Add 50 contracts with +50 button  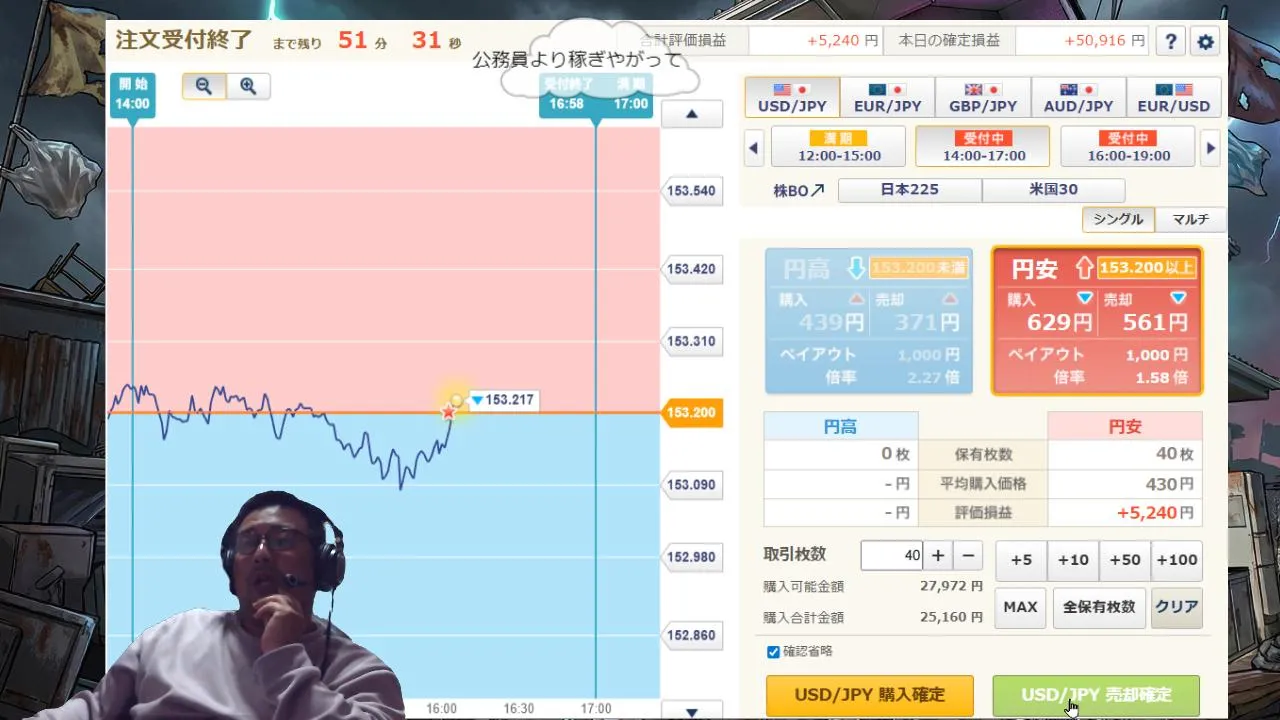pyautogui.click(x=1125, y=560)
